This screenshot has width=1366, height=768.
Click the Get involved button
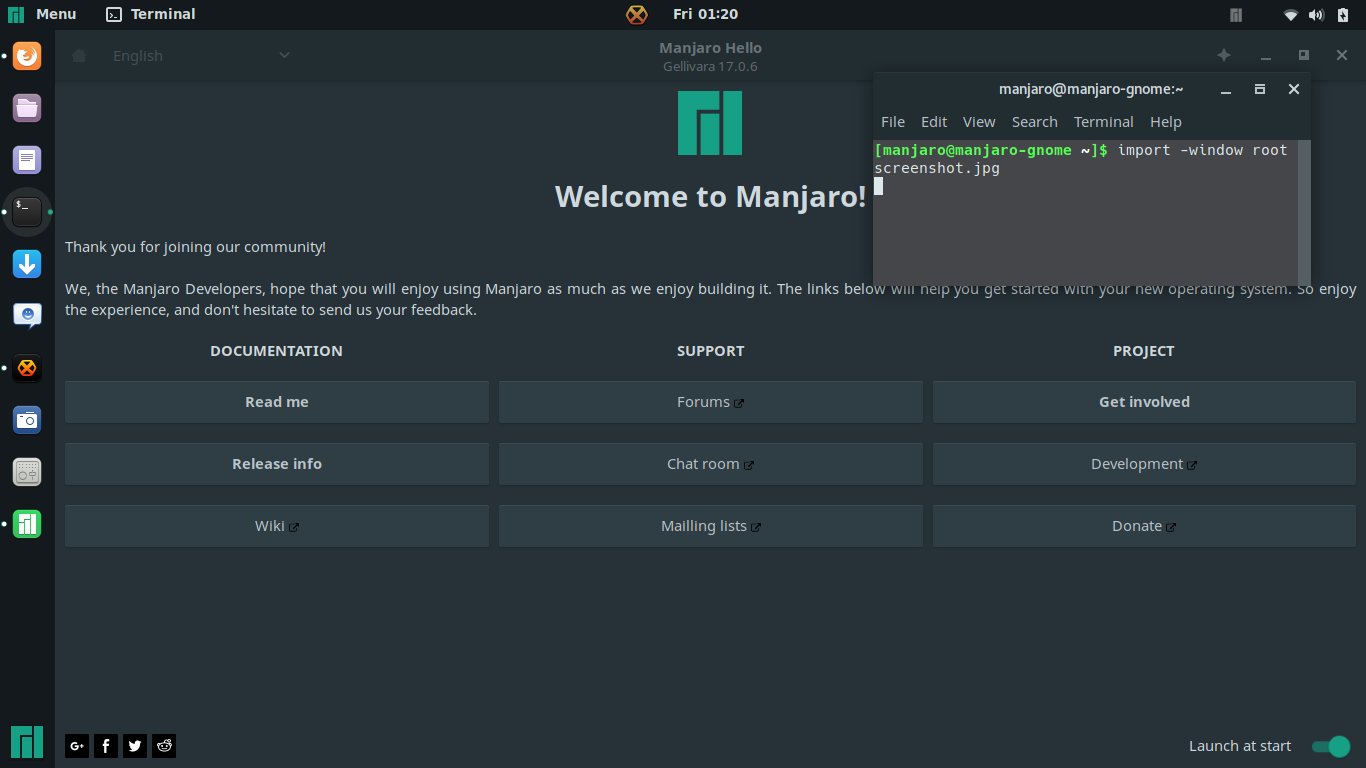pos(1145,402)
